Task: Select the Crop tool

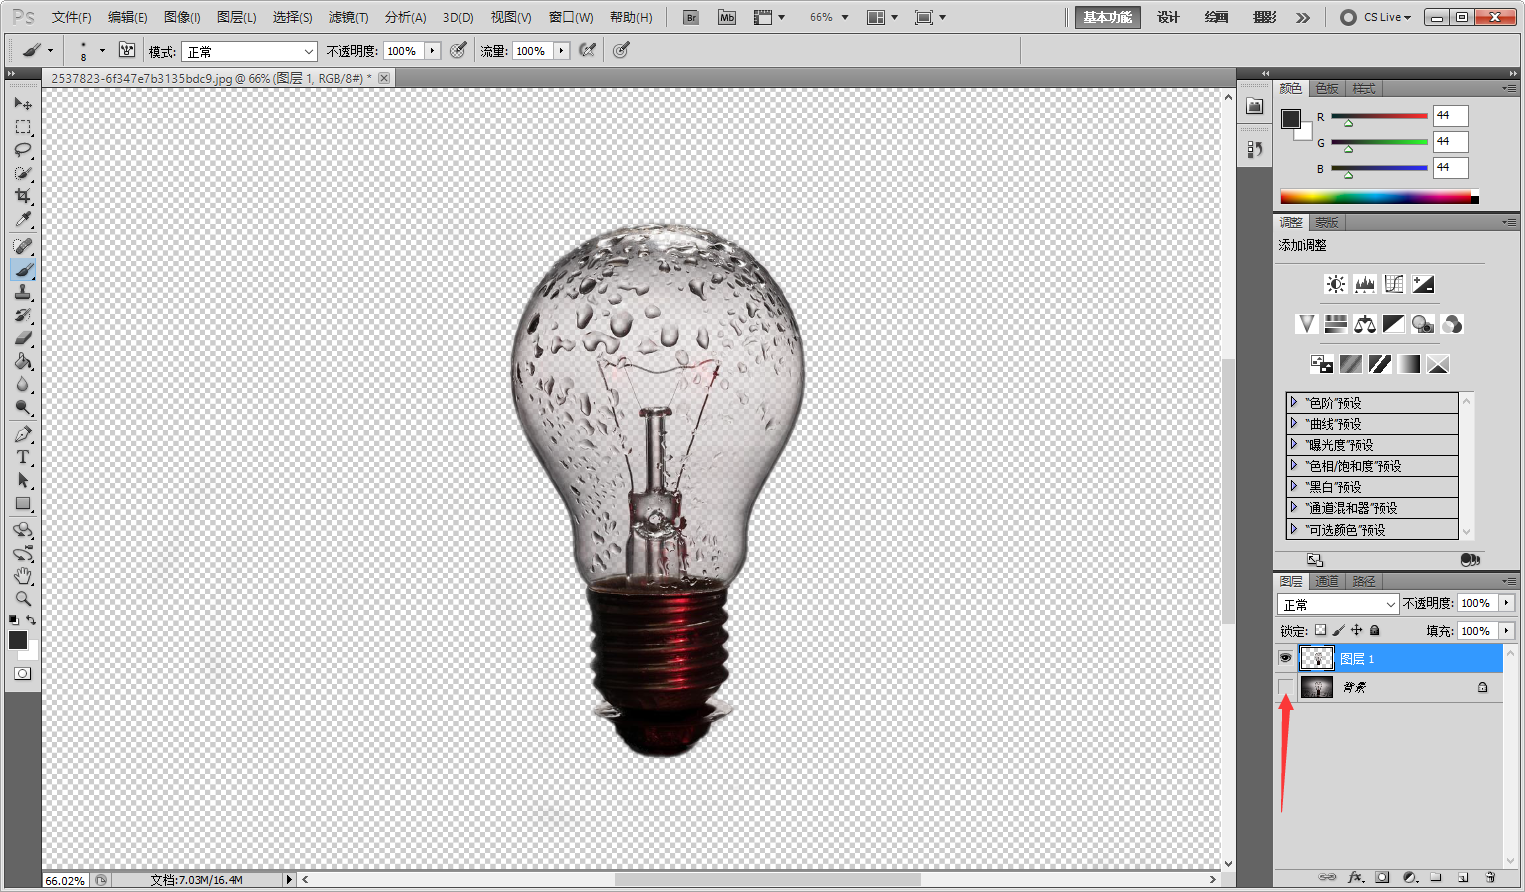Action: tap(23, 196)
